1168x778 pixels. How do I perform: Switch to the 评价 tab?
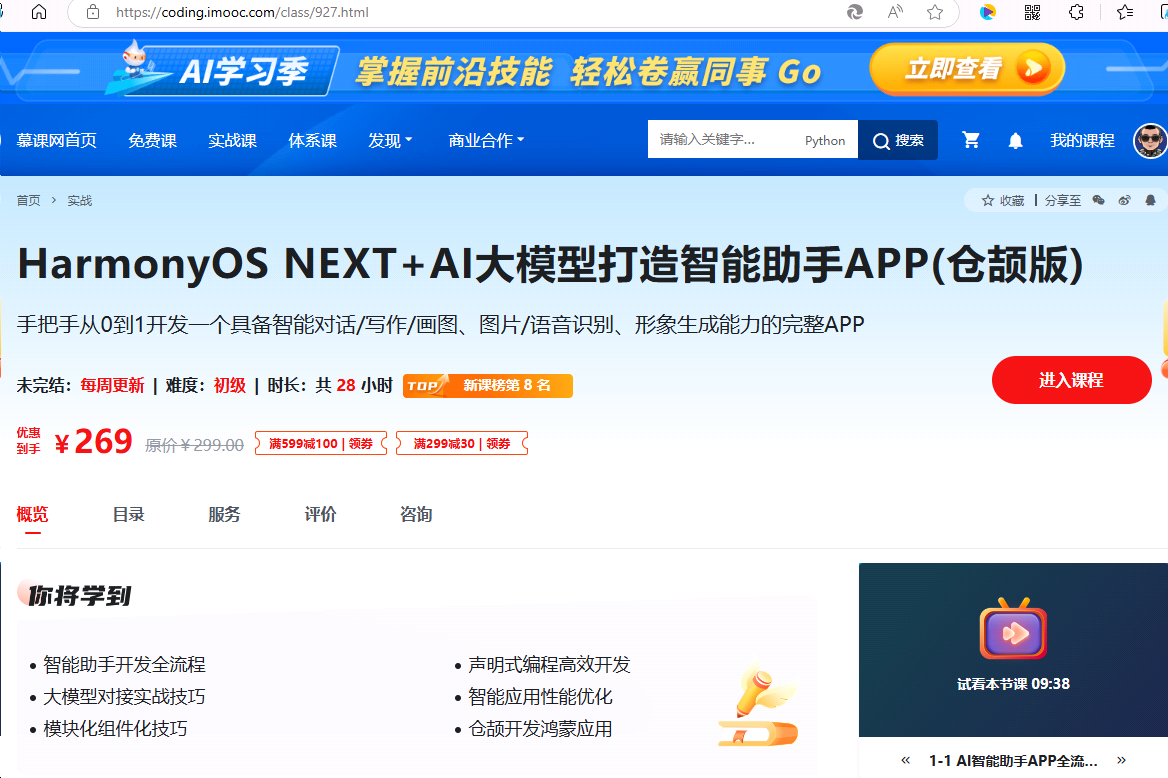click(x=320, y=514)
